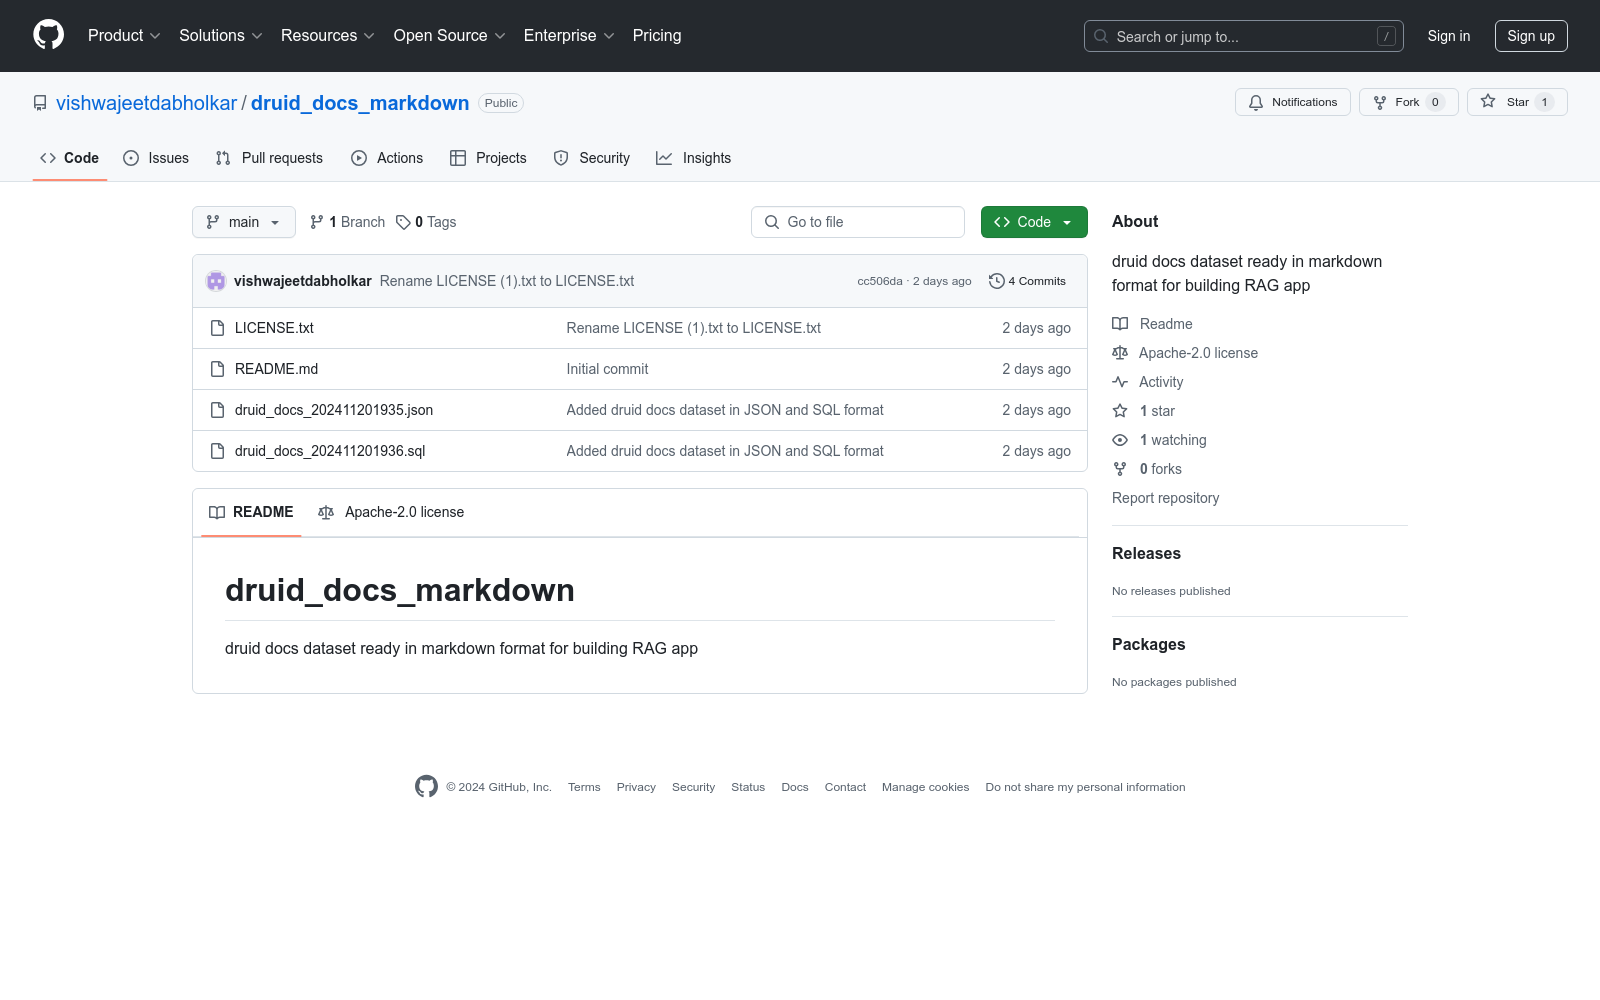
Task: Click the branch icon beside 1 Branch
Action: [317, 222]
